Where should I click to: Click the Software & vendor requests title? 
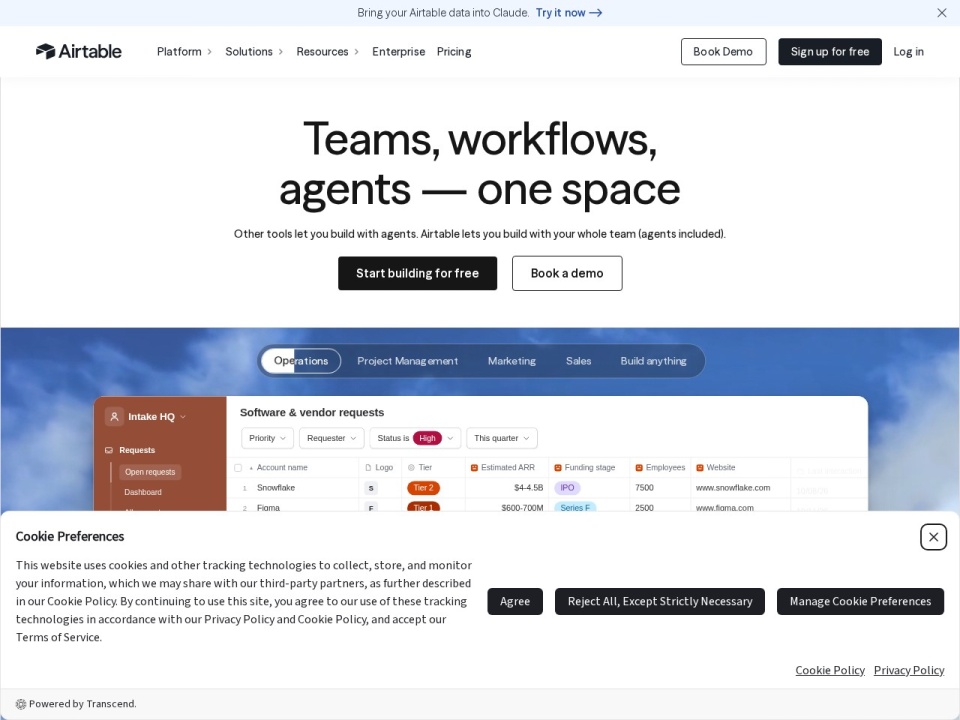pyautogui.click(x=312, y=413)
